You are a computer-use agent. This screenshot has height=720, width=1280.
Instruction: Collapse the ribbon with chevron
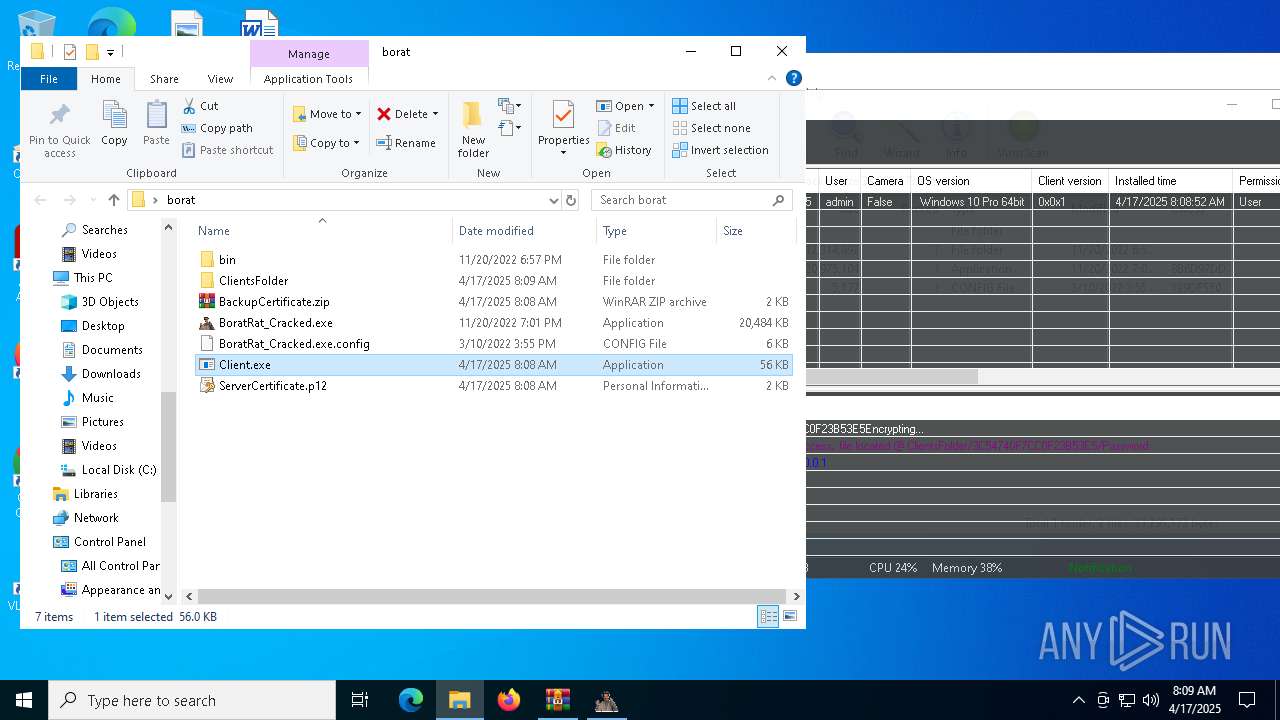pos(772,78)
